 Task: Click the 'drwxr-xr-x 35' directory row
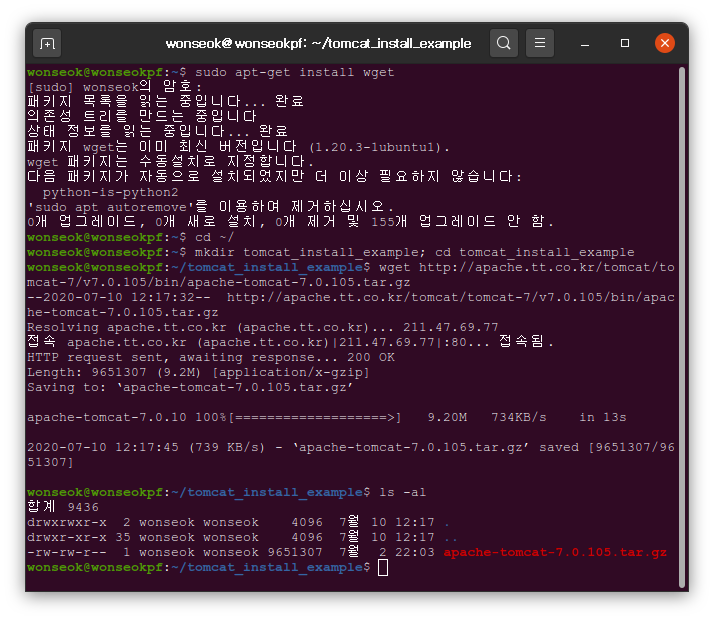tap(242, 537)
